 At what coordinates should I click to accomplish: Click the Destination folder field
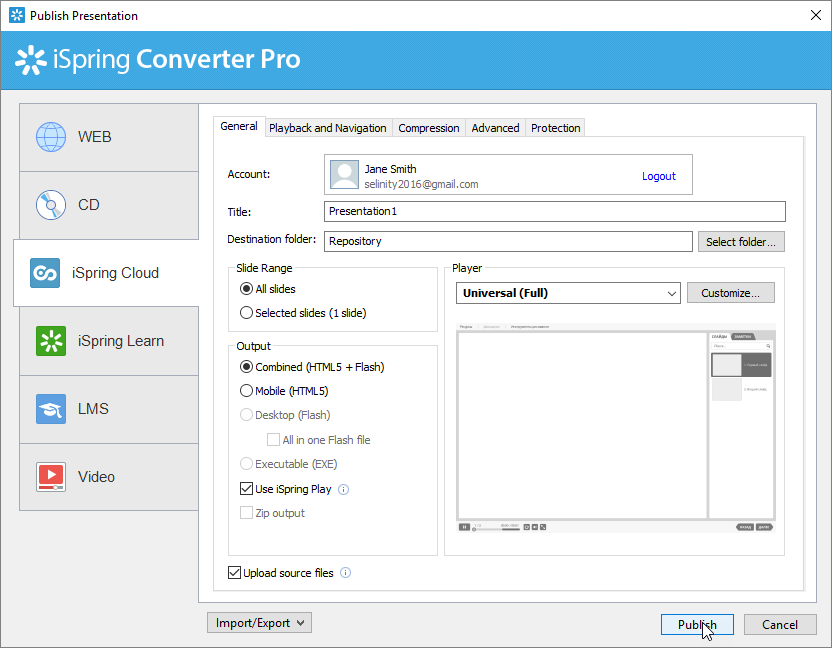click(x=508, y=241)
